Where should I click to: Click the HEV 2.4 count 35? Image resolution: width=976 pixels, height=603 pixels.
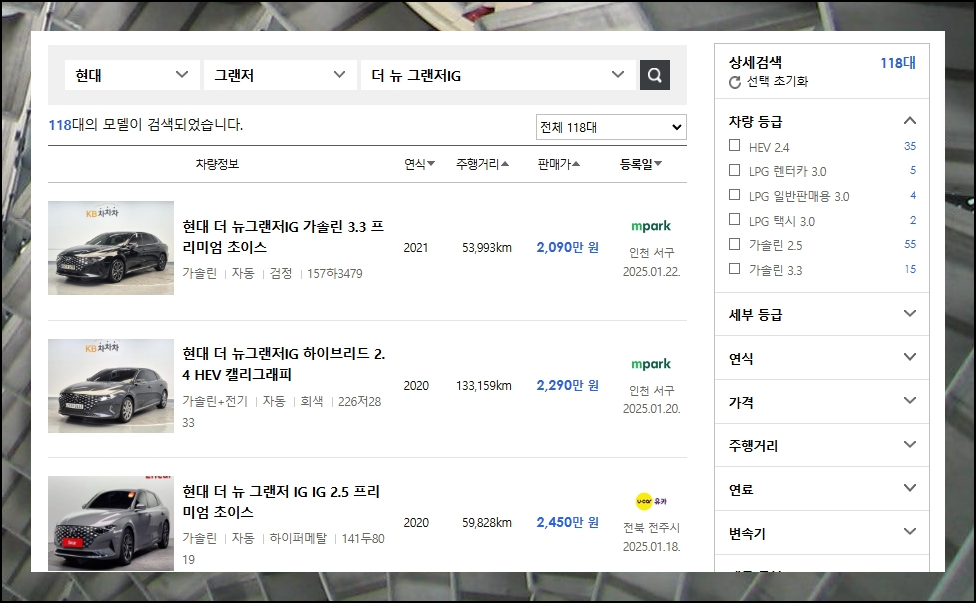click(910, 146)
